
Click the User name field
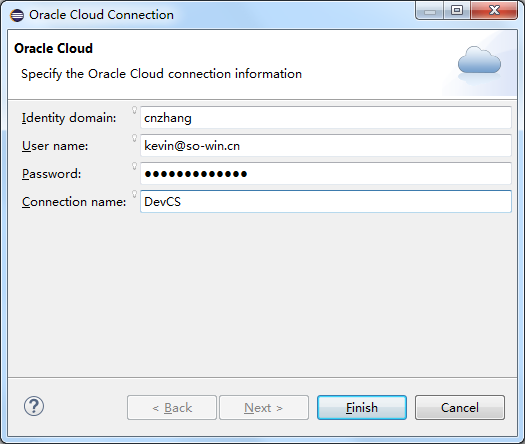pyautogui.click(x=326, y=146)
